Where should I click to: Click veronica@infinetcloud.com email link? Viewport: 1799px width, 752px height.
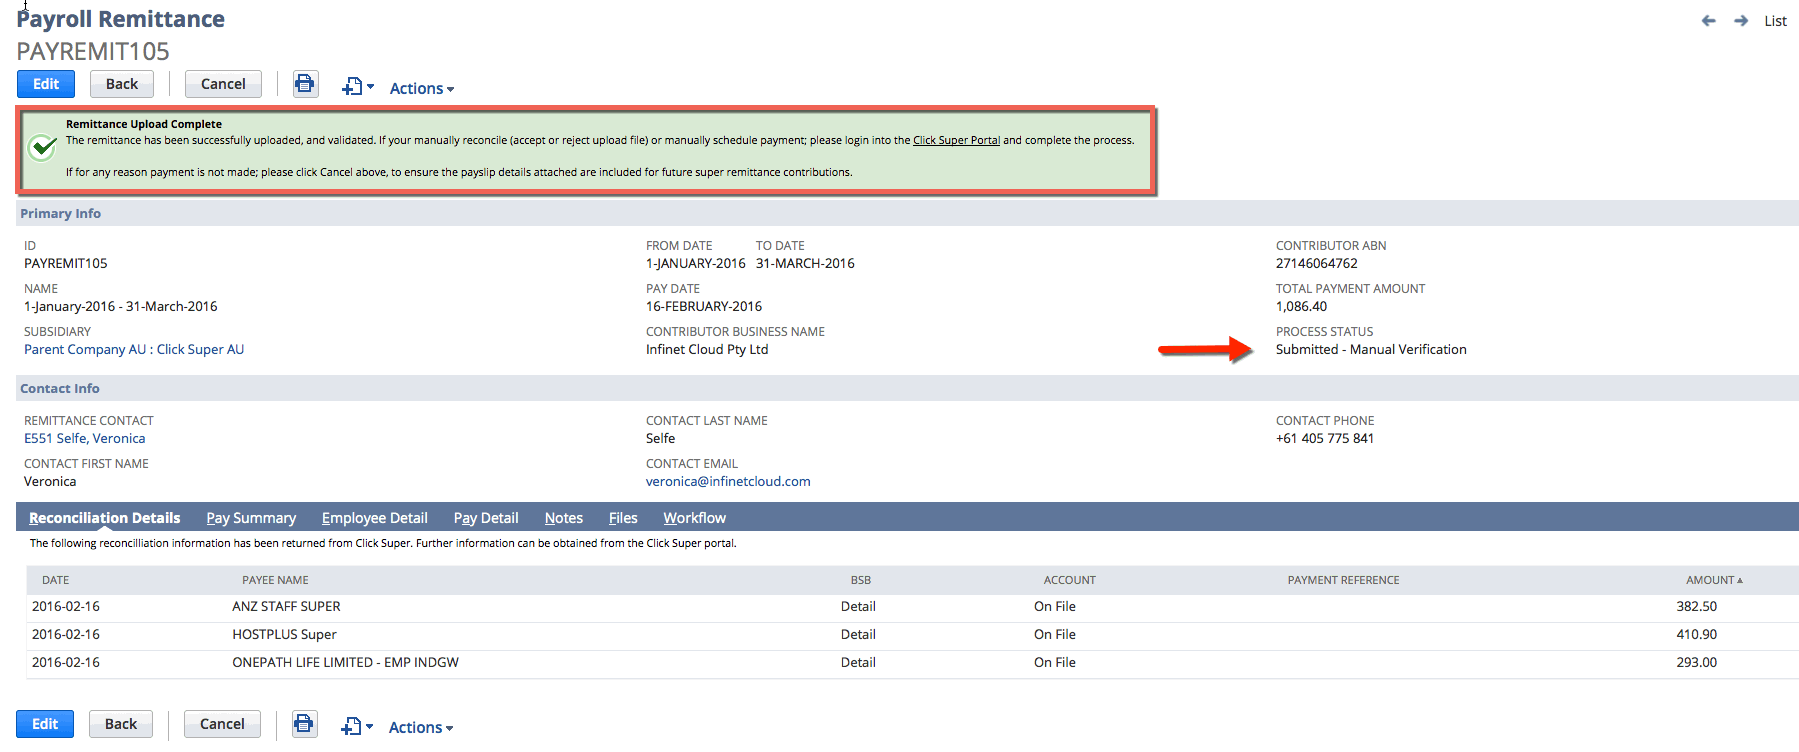[728, 481]
